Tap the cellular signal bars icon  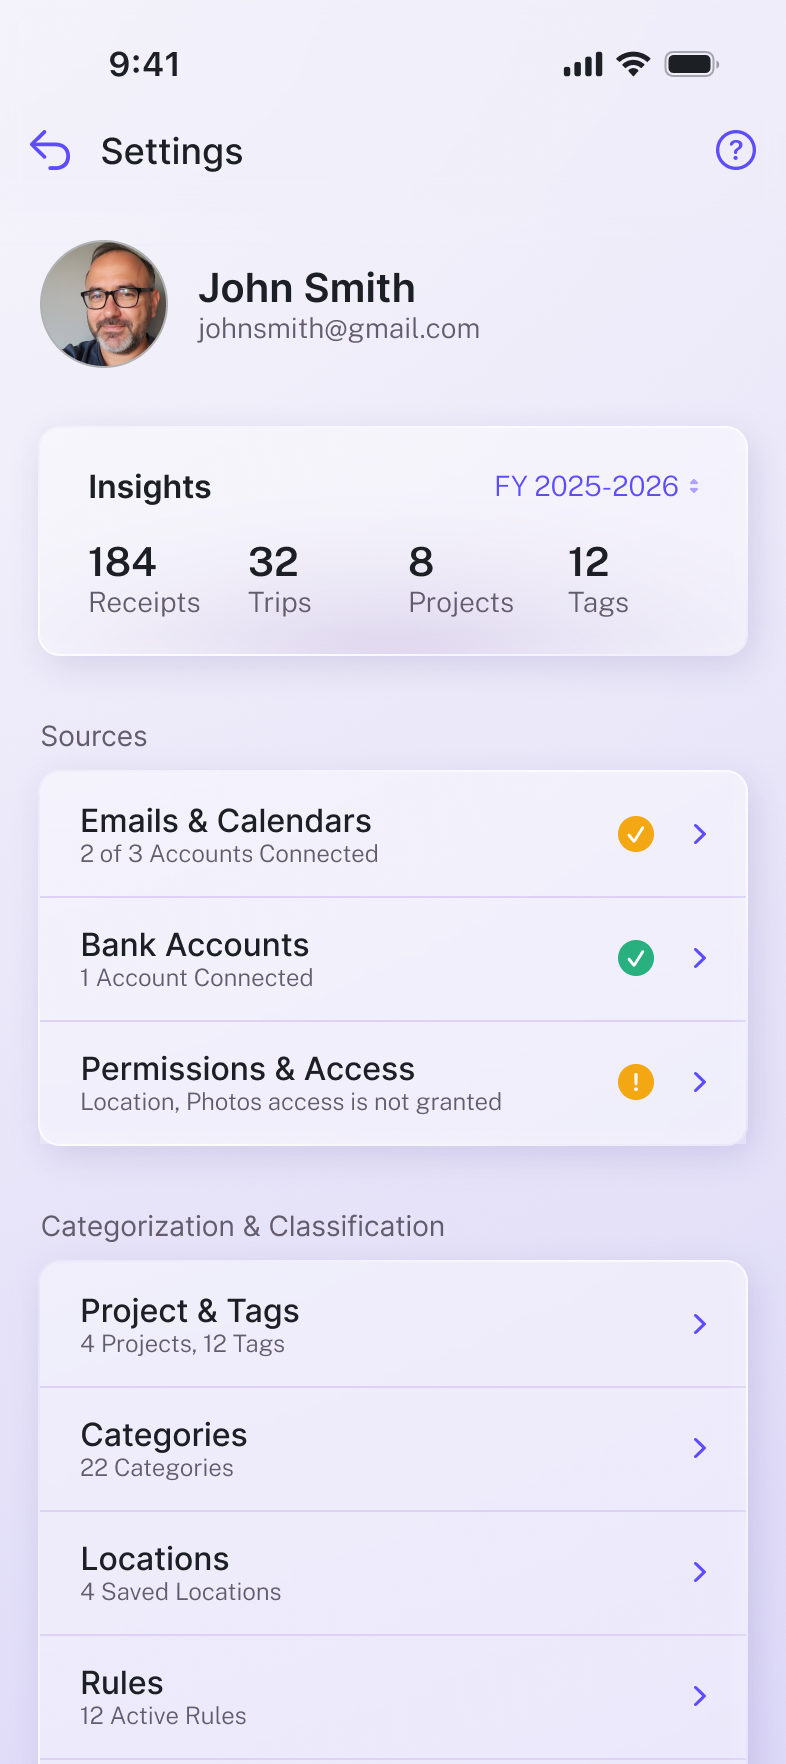(583, 65)
